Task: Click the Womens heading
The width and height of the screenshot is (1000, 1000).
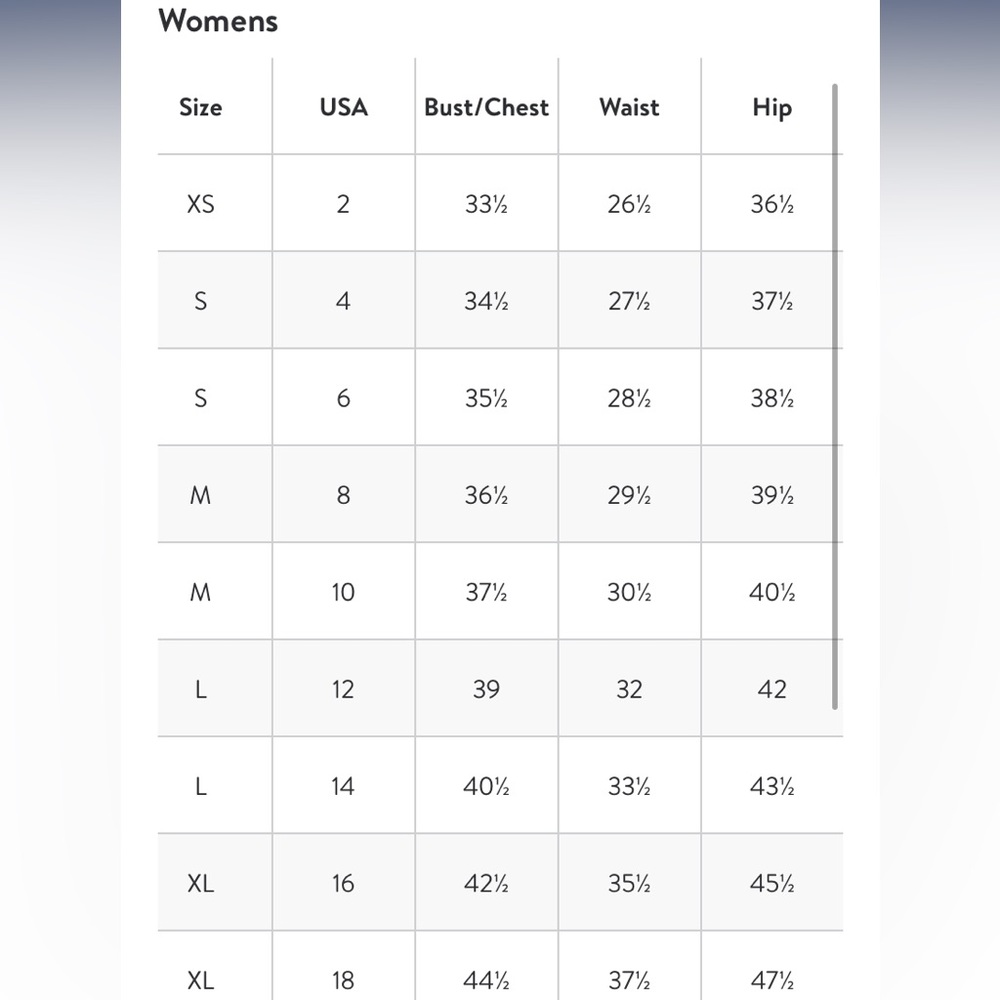Action: tap(218, 20)
